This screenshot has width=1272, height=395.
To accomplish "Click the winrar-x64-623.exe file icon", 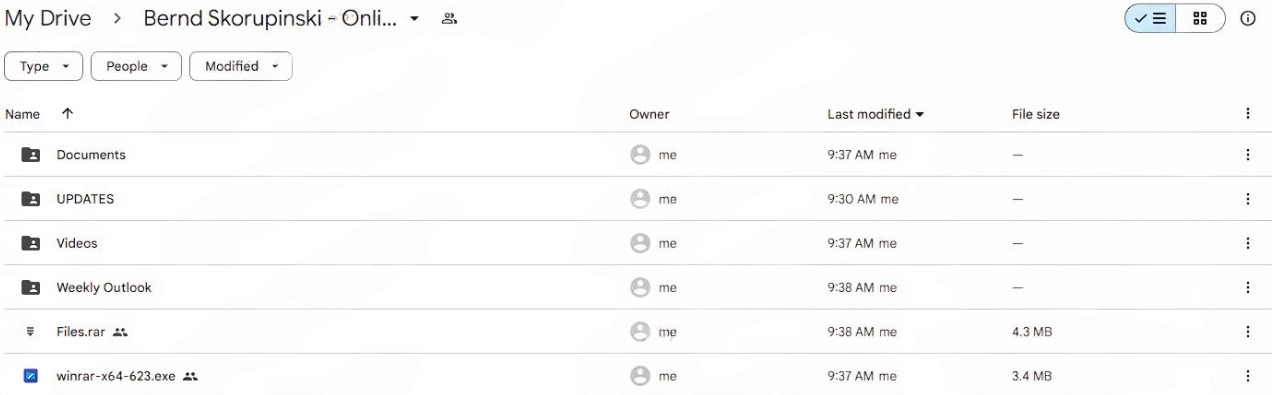I will [30, 376].
